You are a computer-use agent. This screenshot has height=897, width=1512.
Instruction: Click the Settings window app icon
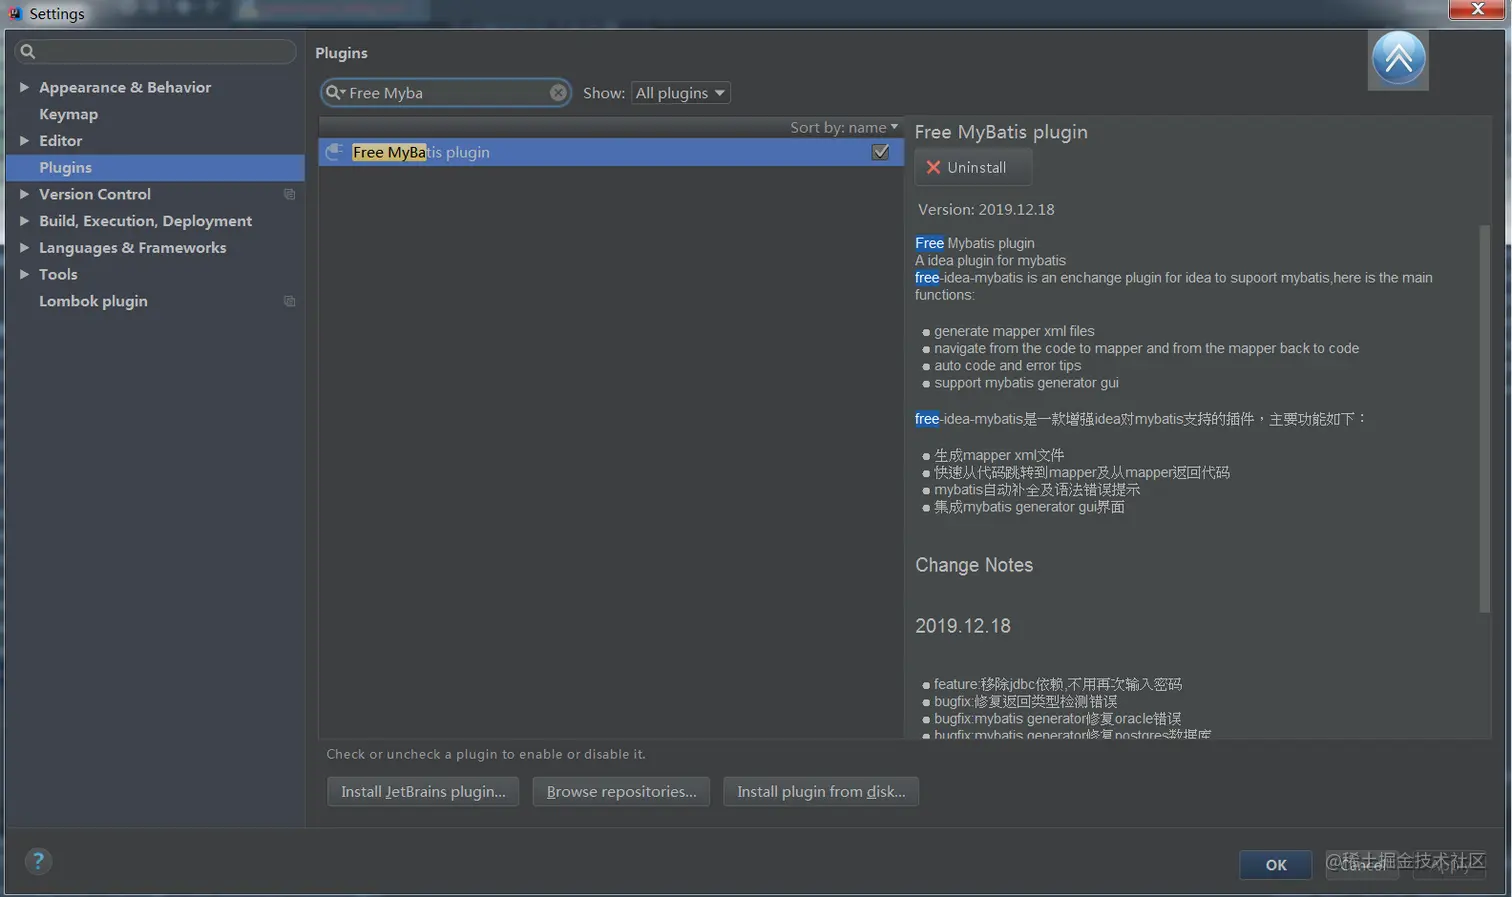click(14, 13)
